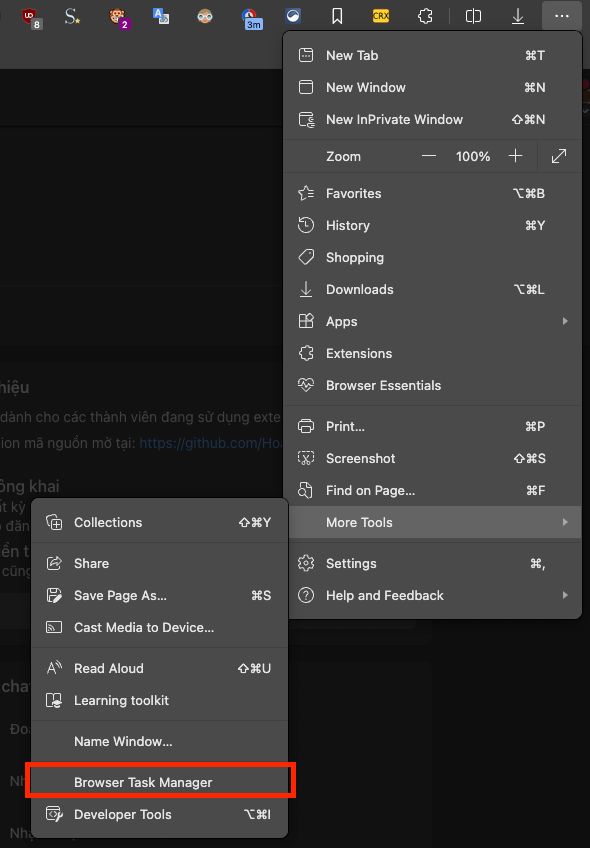
Task: Open Developer Tools
Action: point(160,814)
